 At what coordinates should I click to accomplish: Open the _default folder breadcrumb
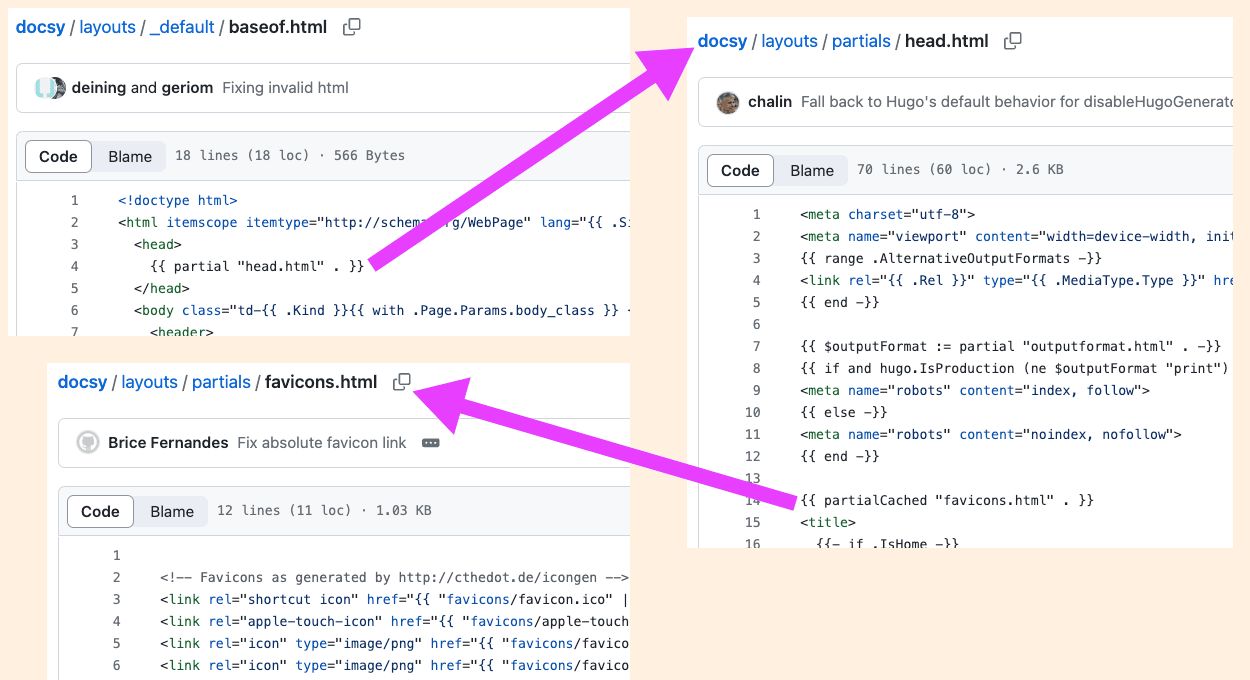[181, 27]
